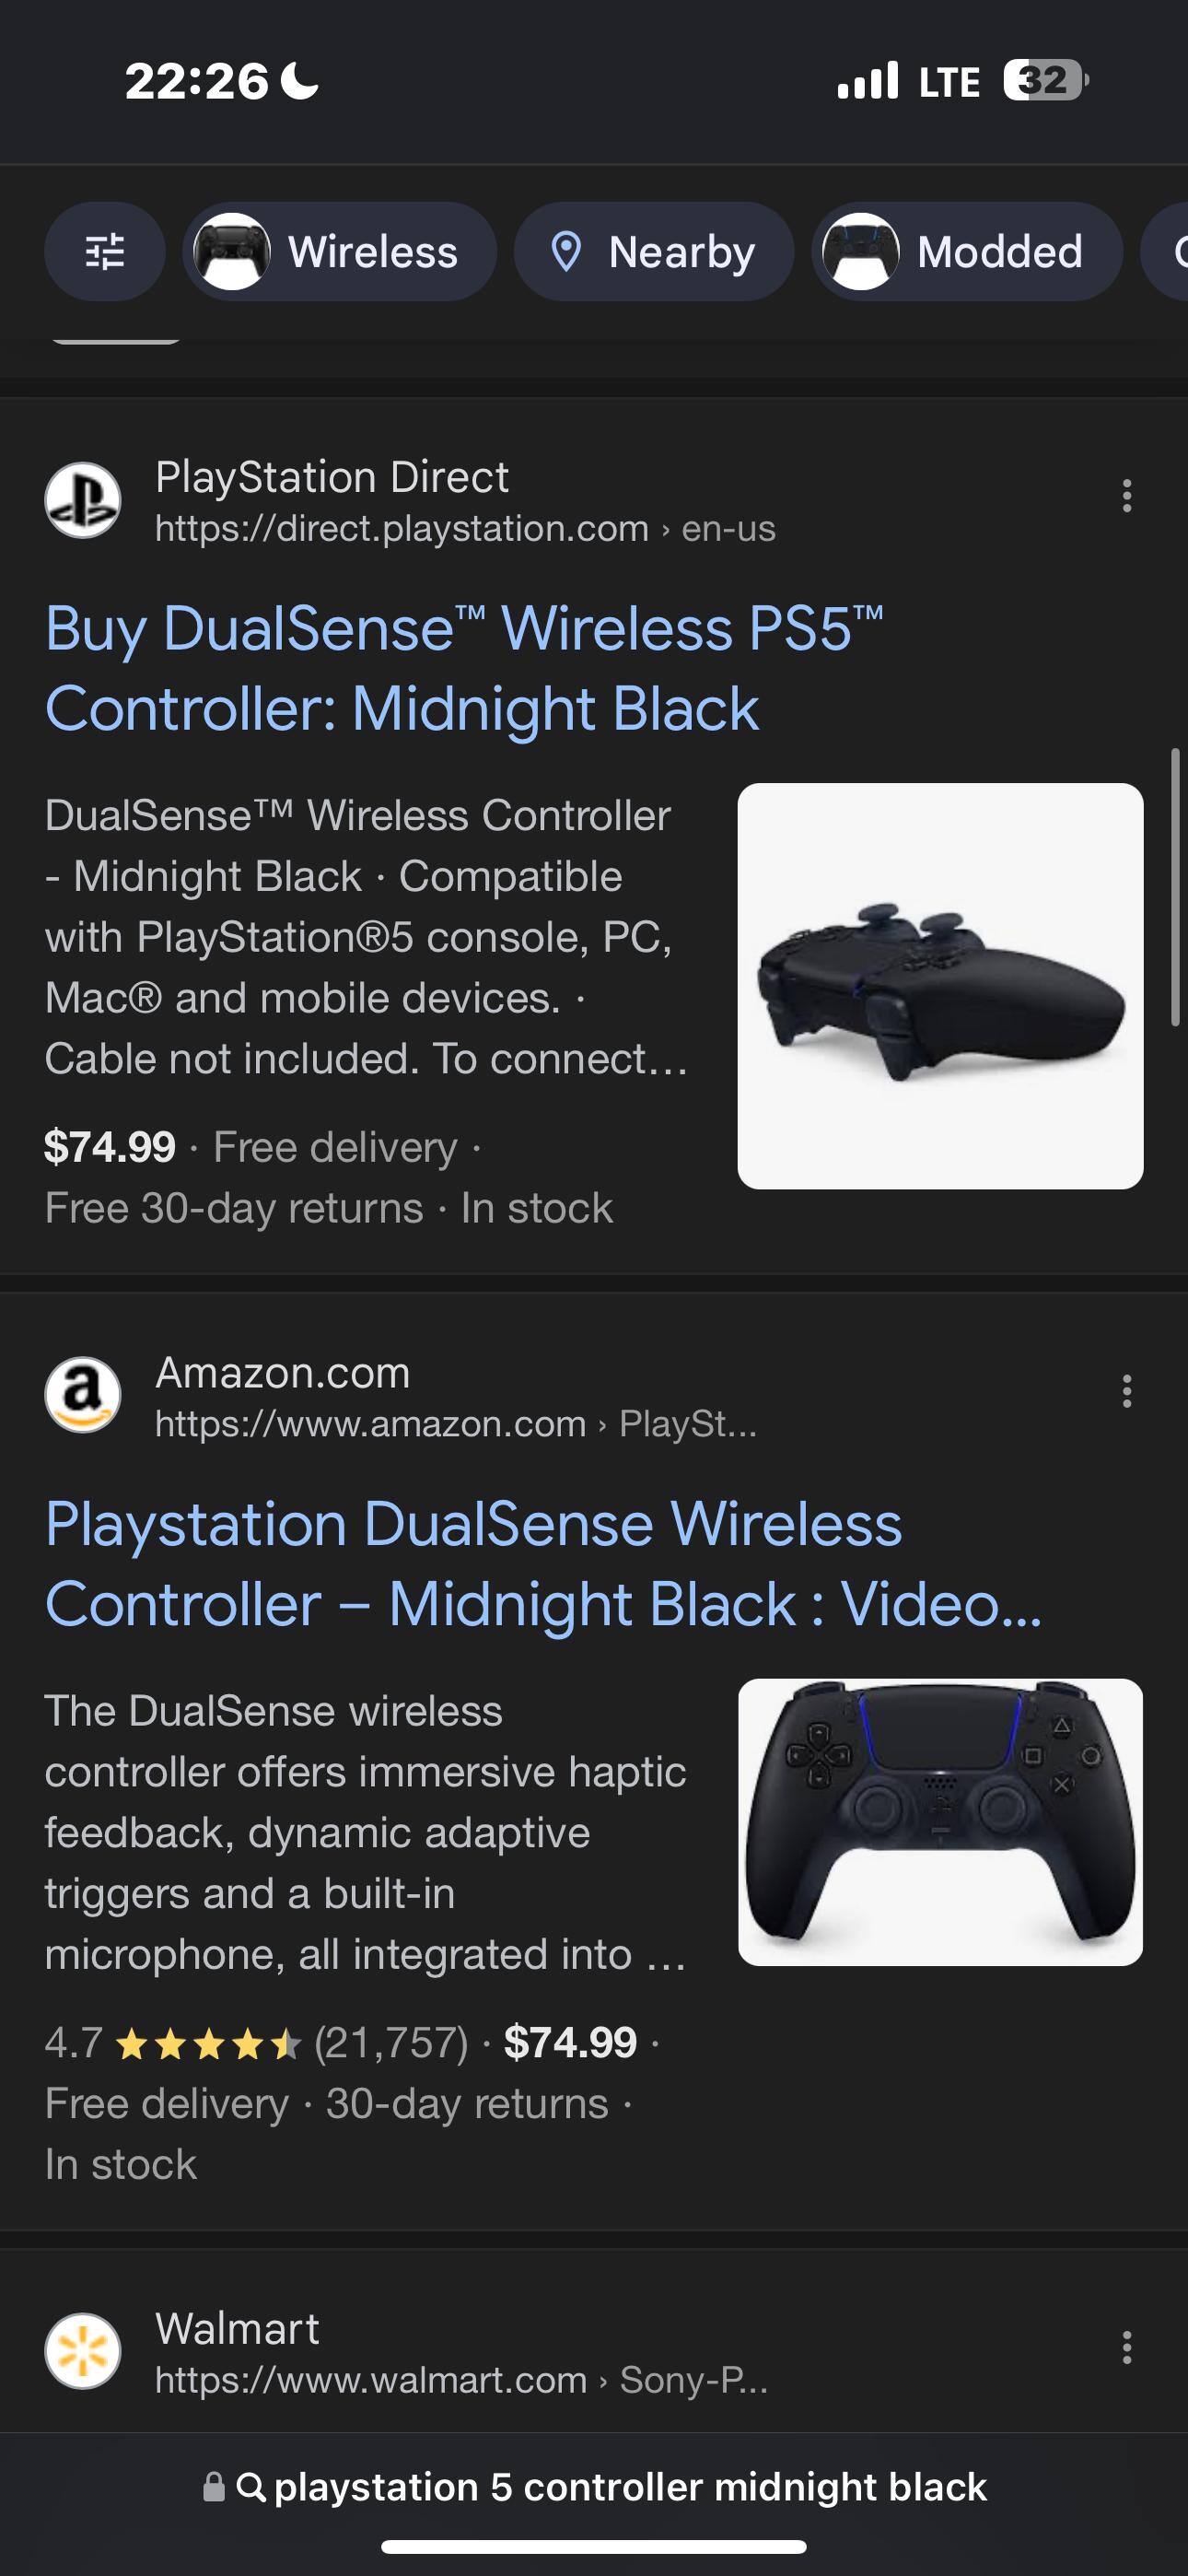1188x2576 pixels.
Task: Tap the PlayStation Direct logo icon
Action: pos(83,500)
